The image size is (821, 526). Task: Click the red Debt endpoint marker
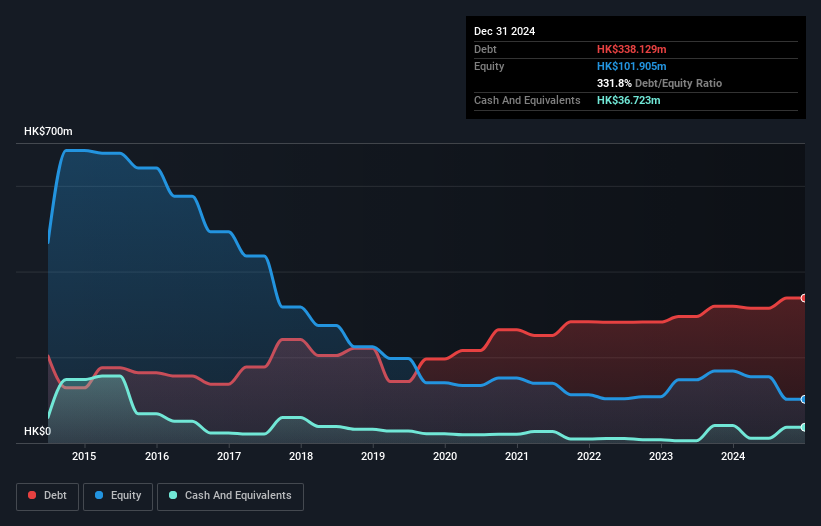coord(804,298)
